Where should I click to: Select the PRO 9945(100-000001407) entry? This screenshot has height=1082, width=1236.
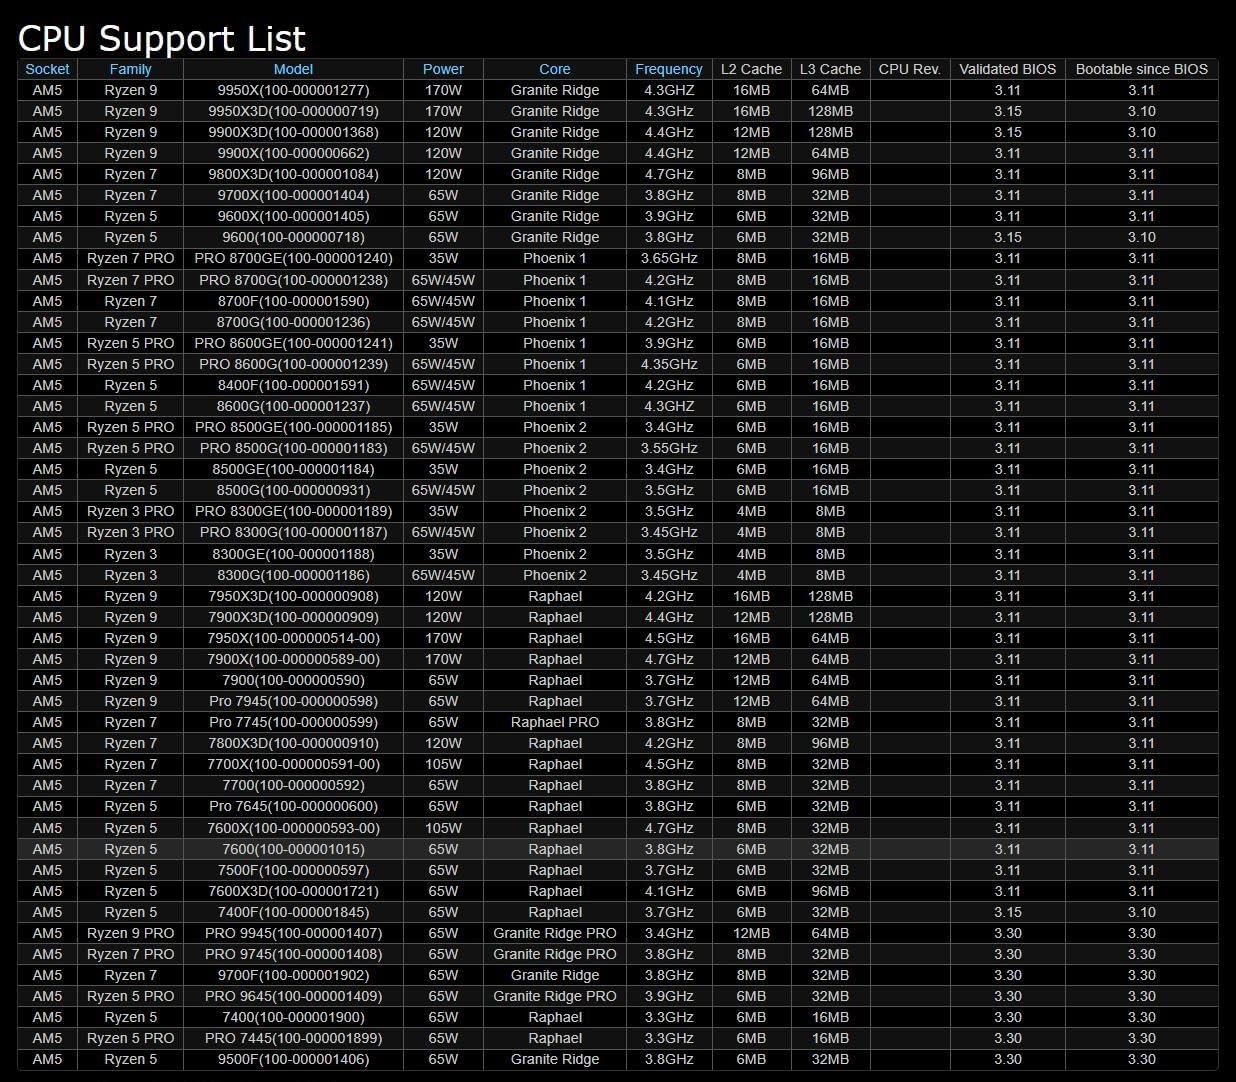pyautogui.click(x=293, y=933)
